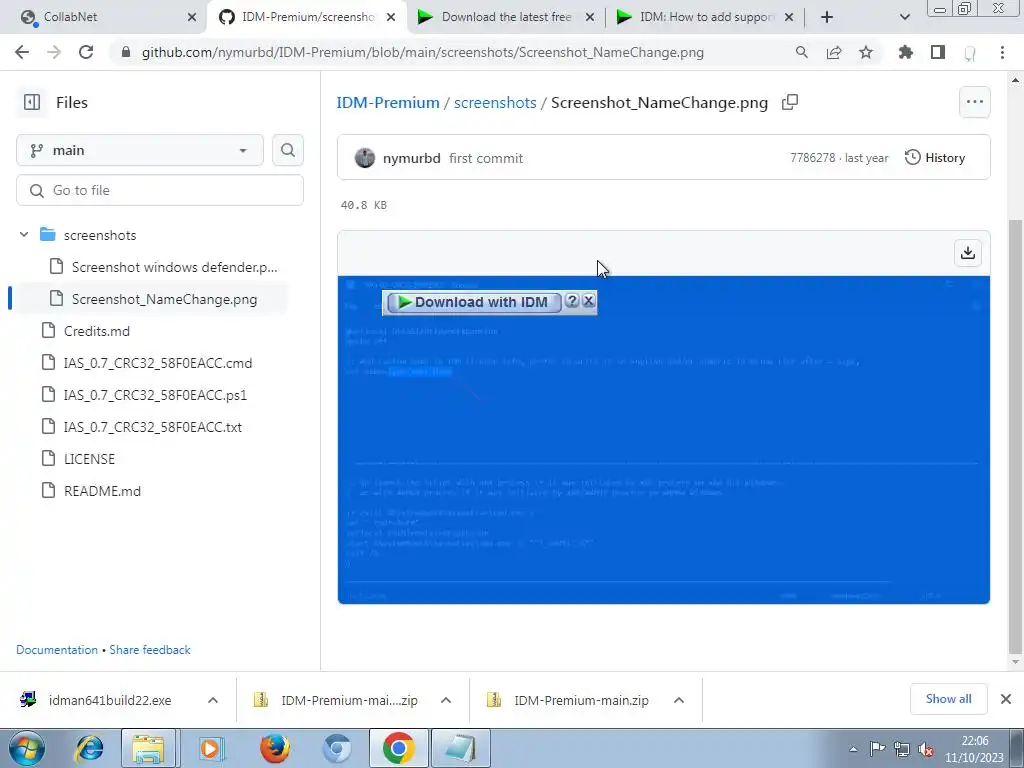
Task: Show hidden system tray icons
Action: tap(853, 750)
